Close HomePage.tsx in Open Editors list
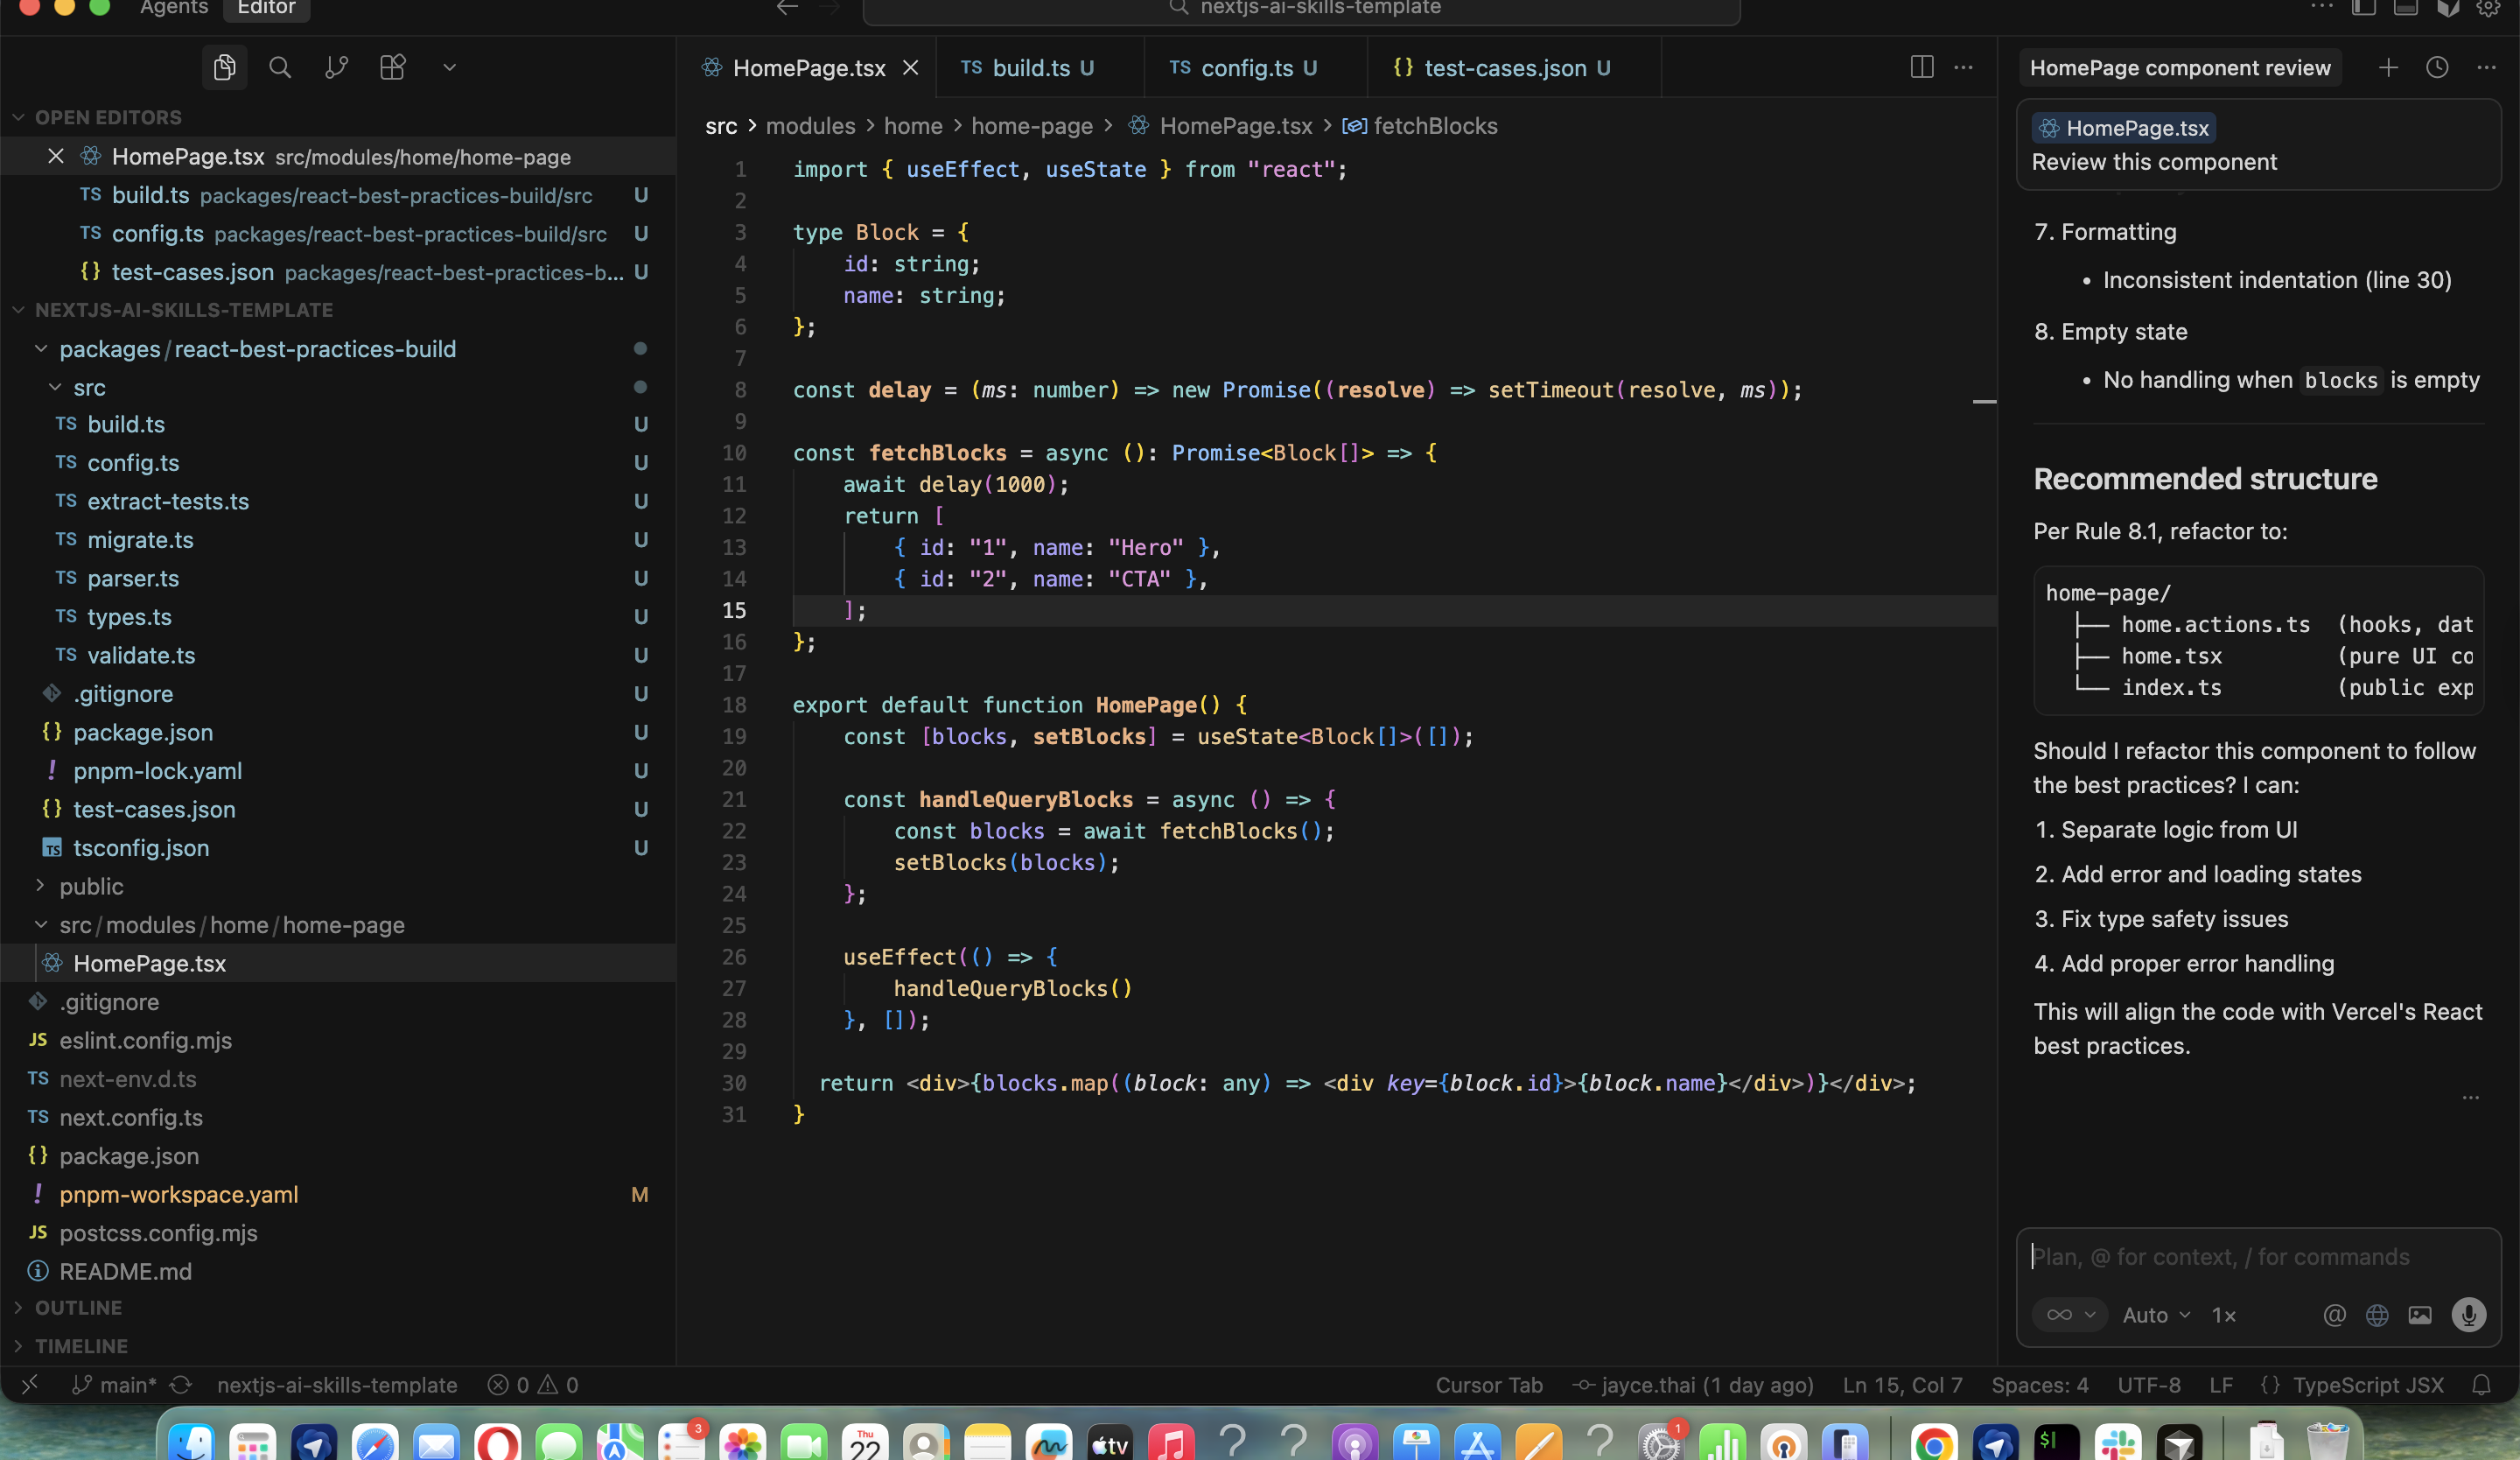The width and height of the screenshot is (2520, 1460). (x=56, y=156)
